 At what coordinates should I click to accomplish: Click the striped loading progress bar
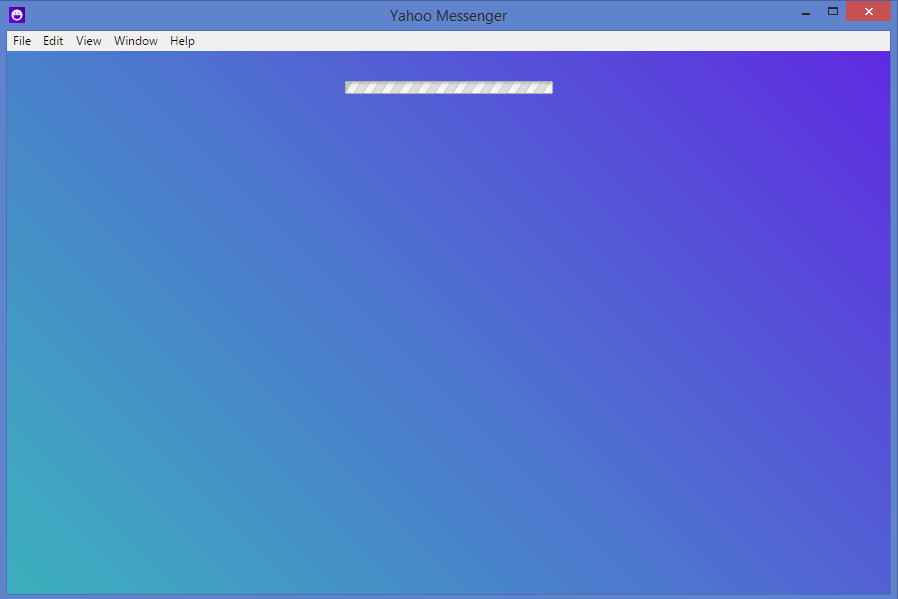click(449, 88)
